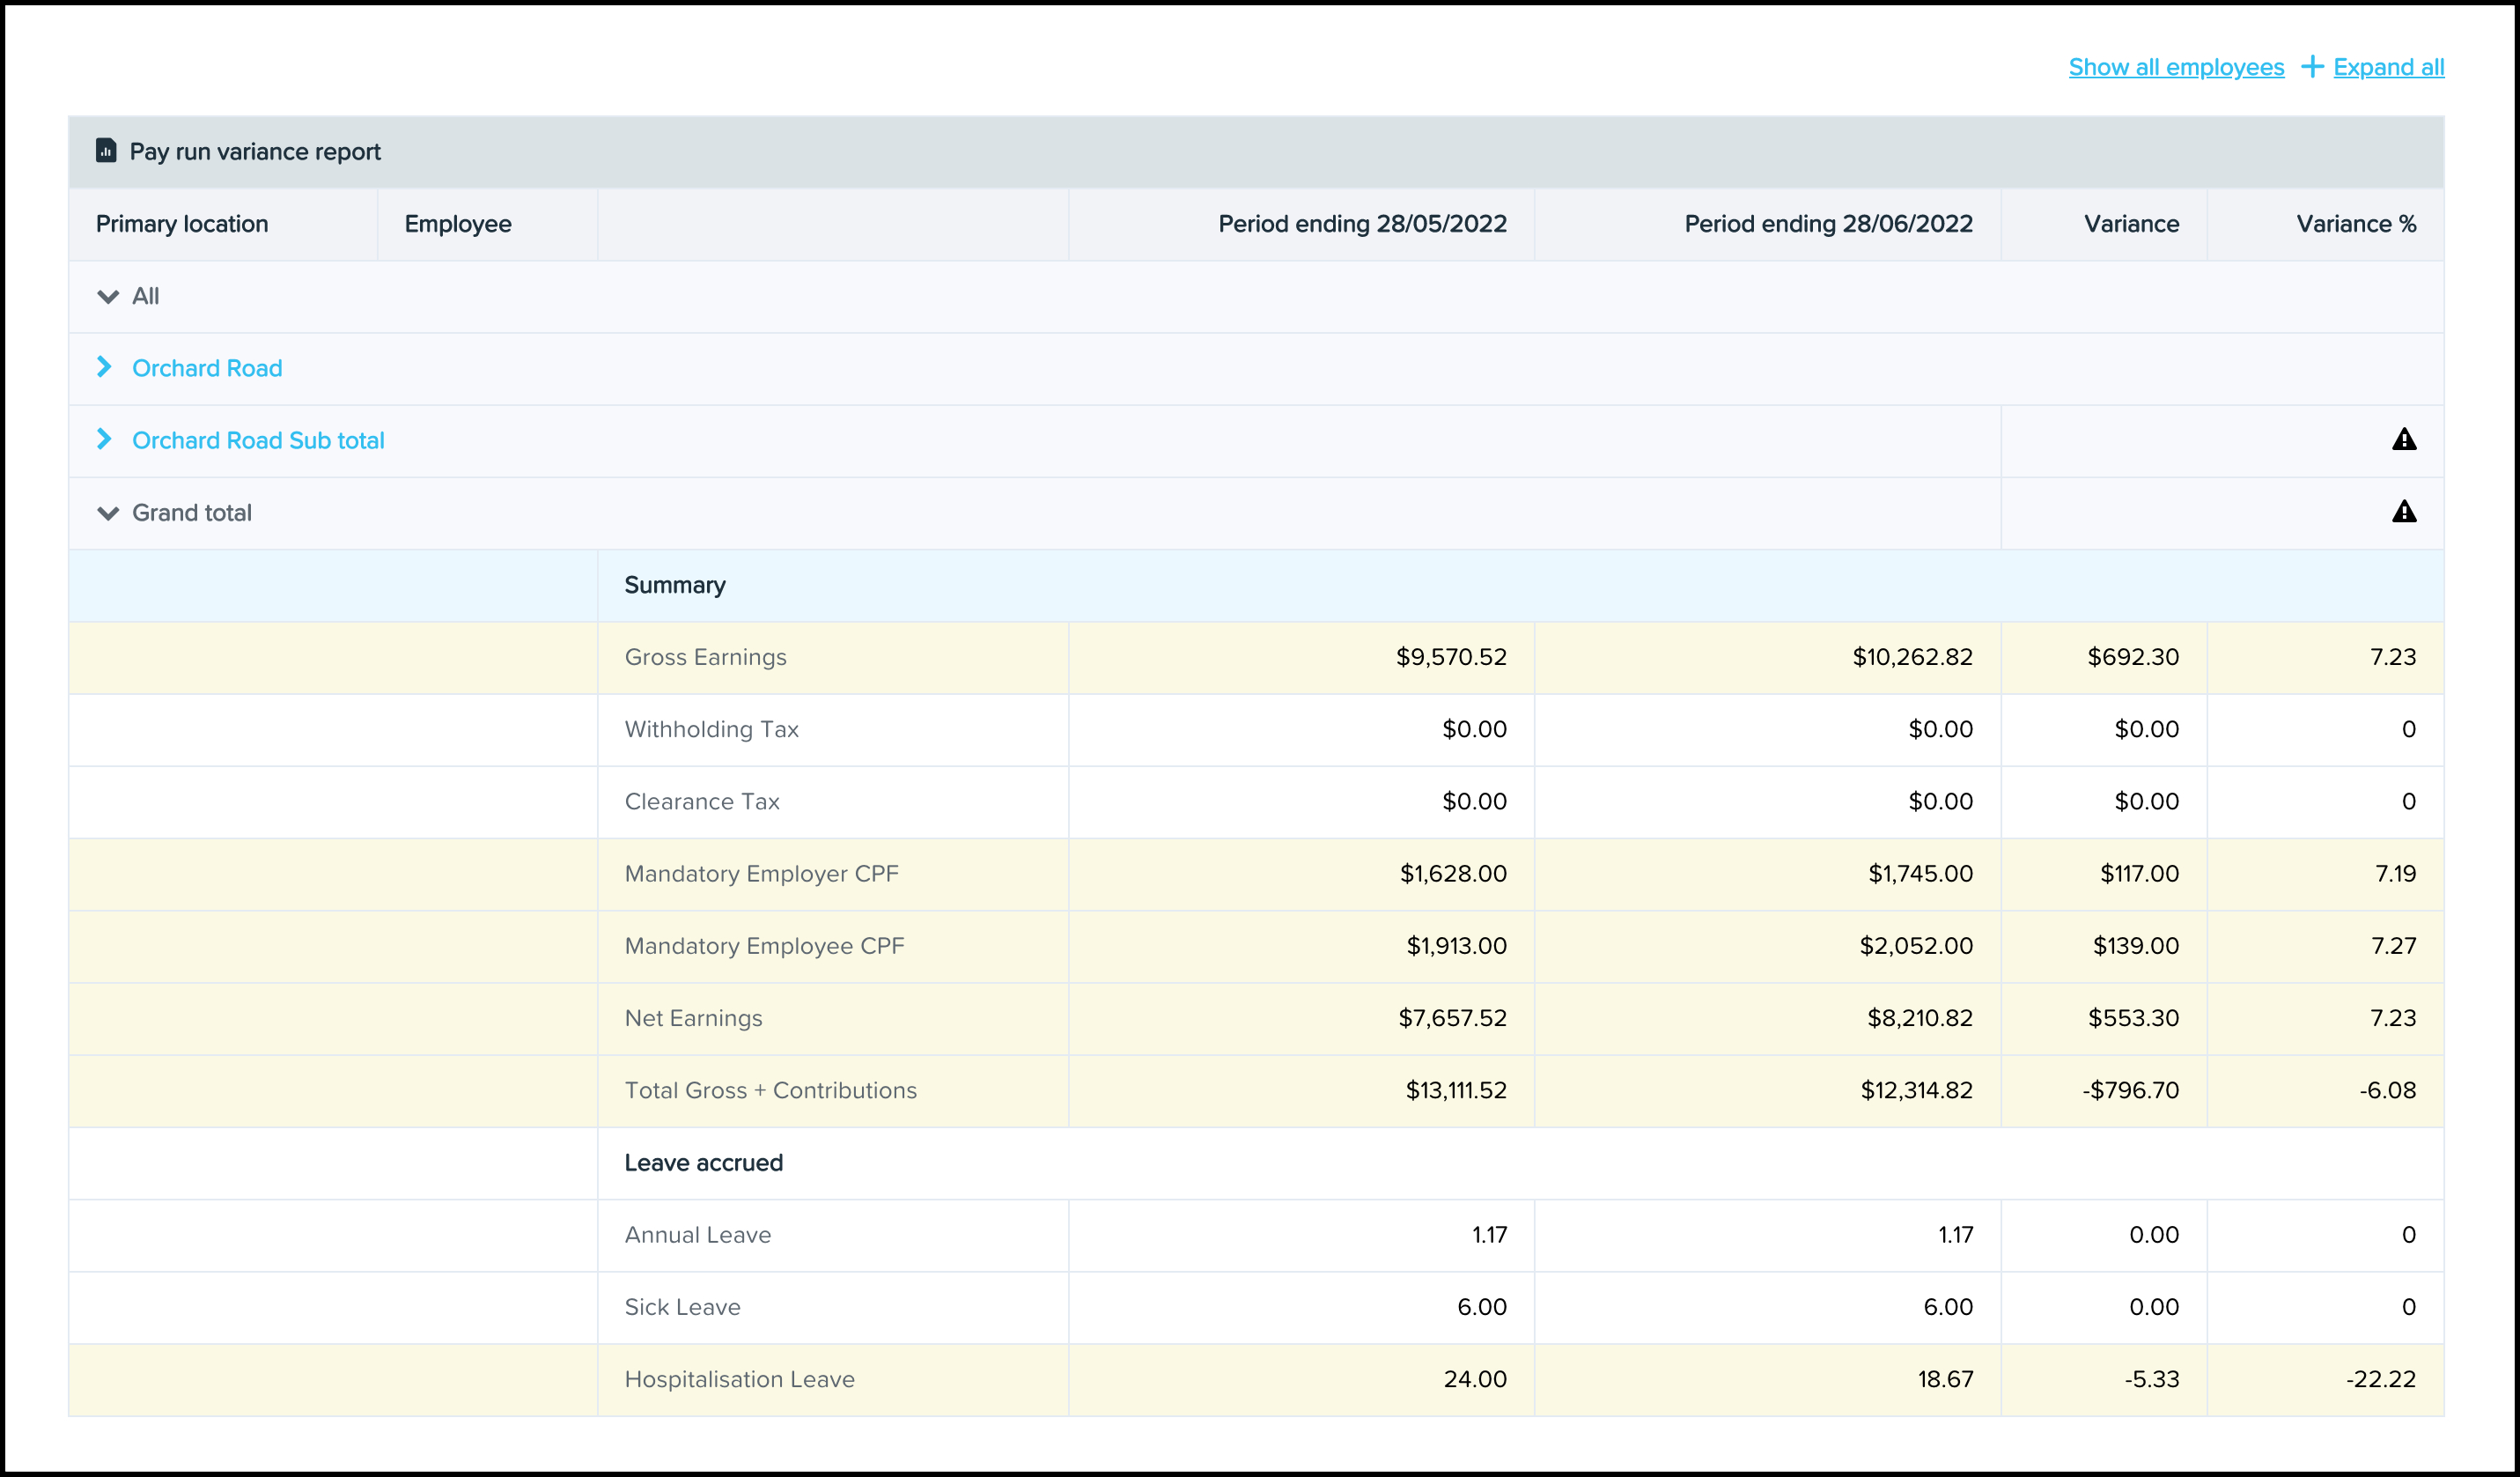The width and height of the screenshot is (2520, 1477).
Task: Click the Expand all link
Action: [x=2388, y=67]
